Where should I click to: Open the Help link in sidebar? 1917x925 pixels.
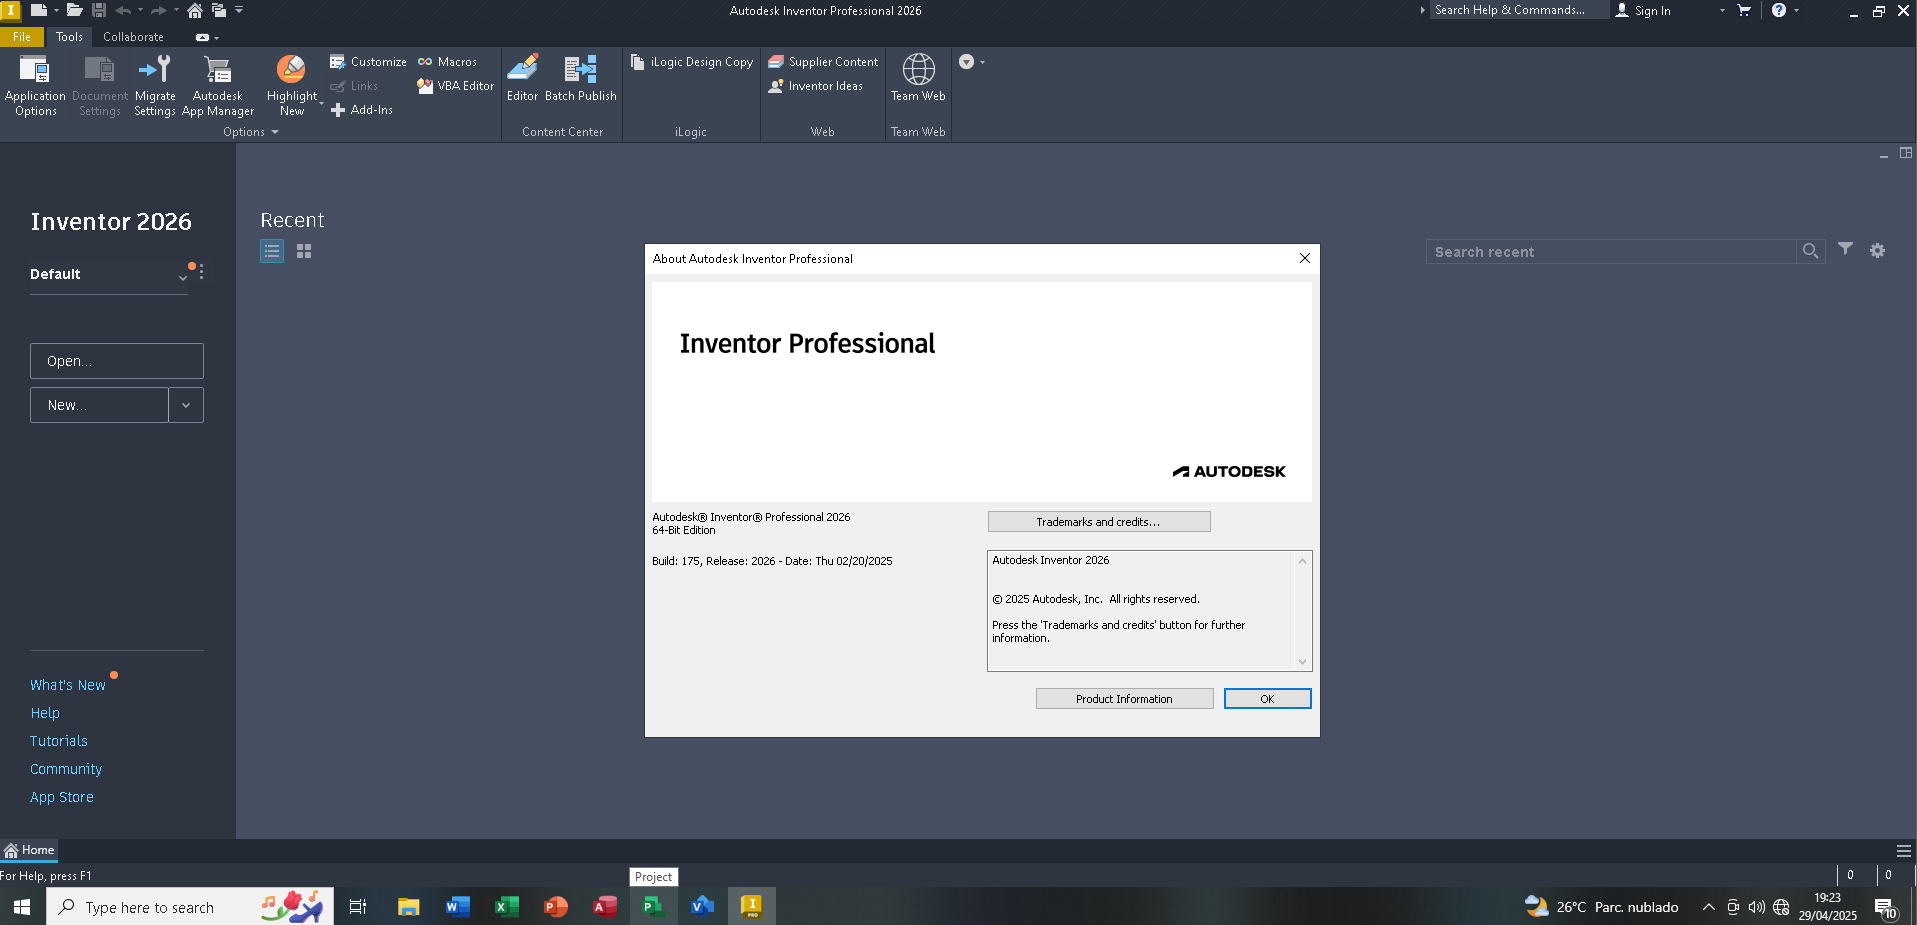point(45,713)
